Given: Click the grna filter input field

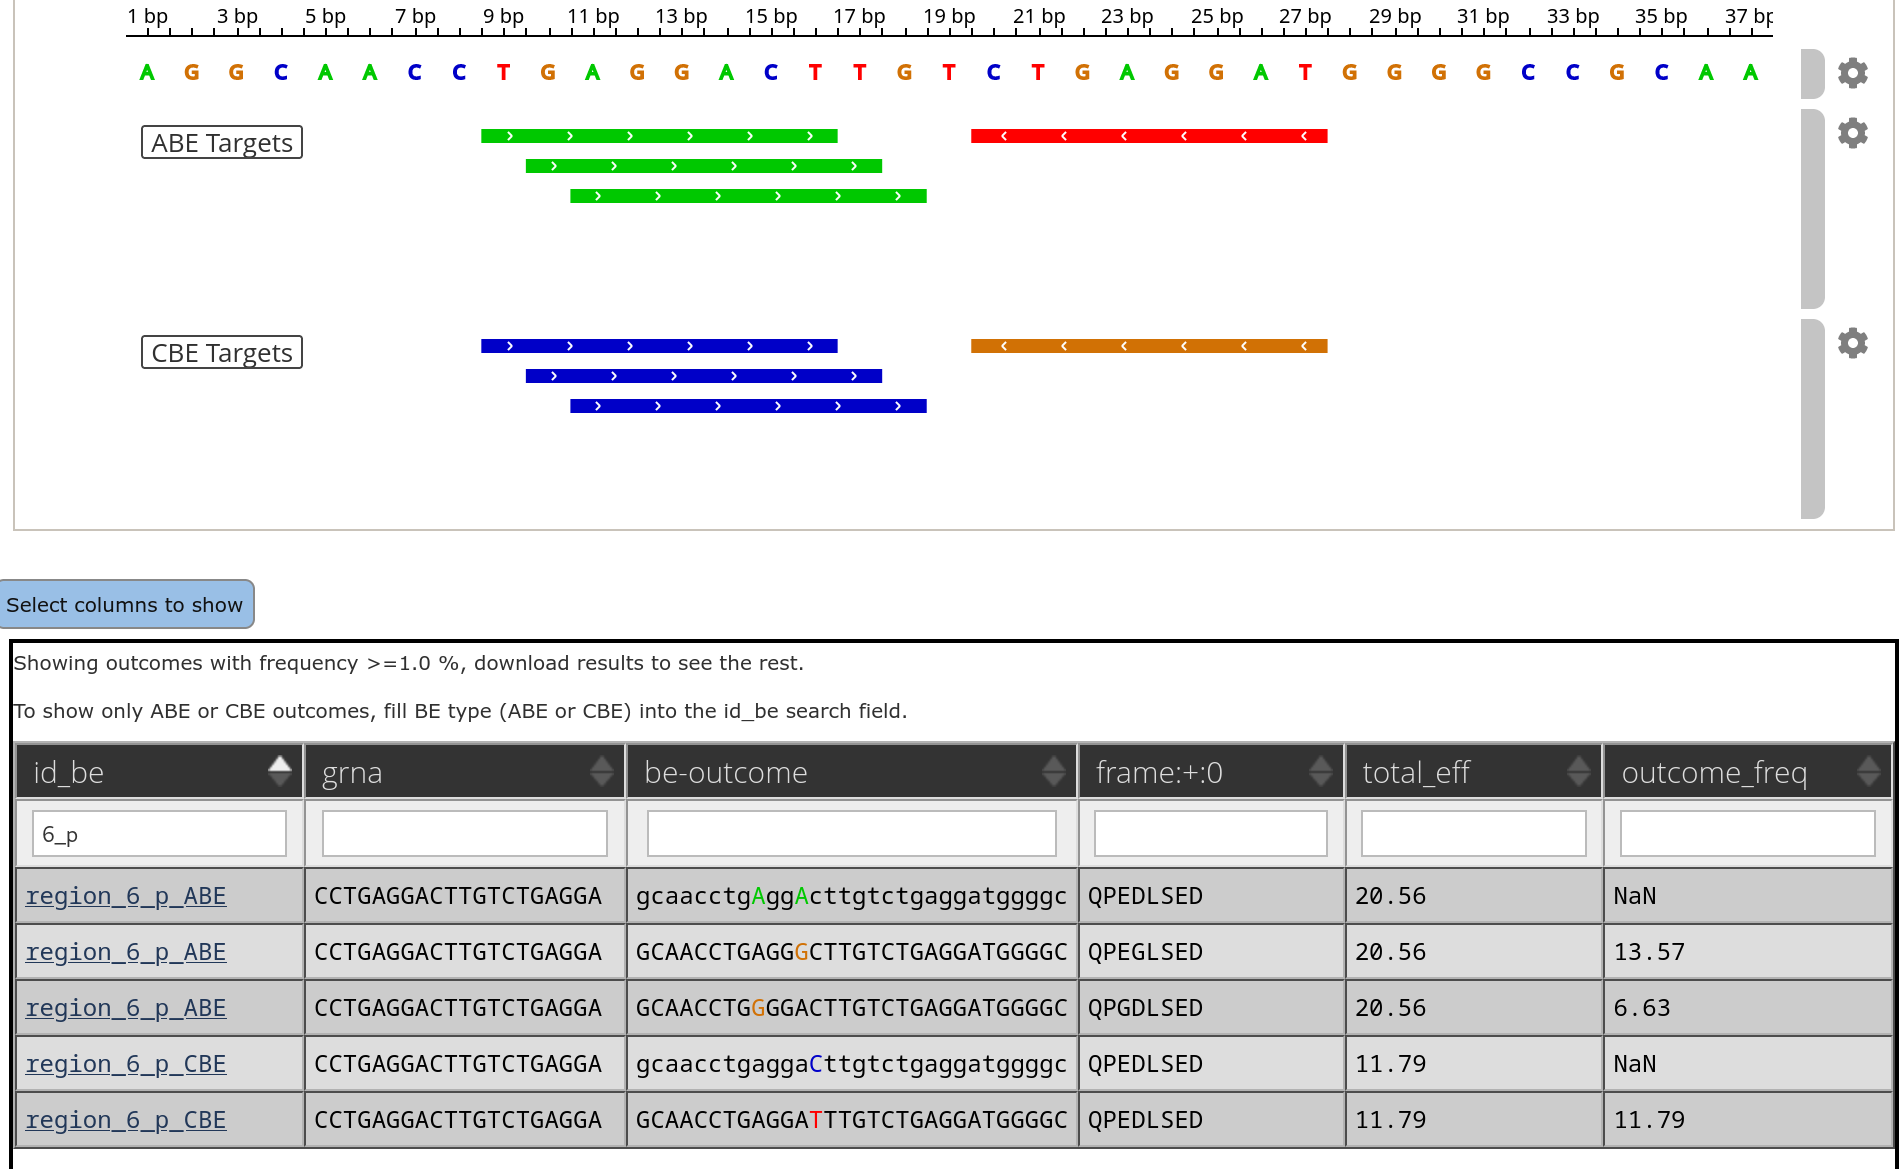Looking at the screenshot, I should (465, 834).
